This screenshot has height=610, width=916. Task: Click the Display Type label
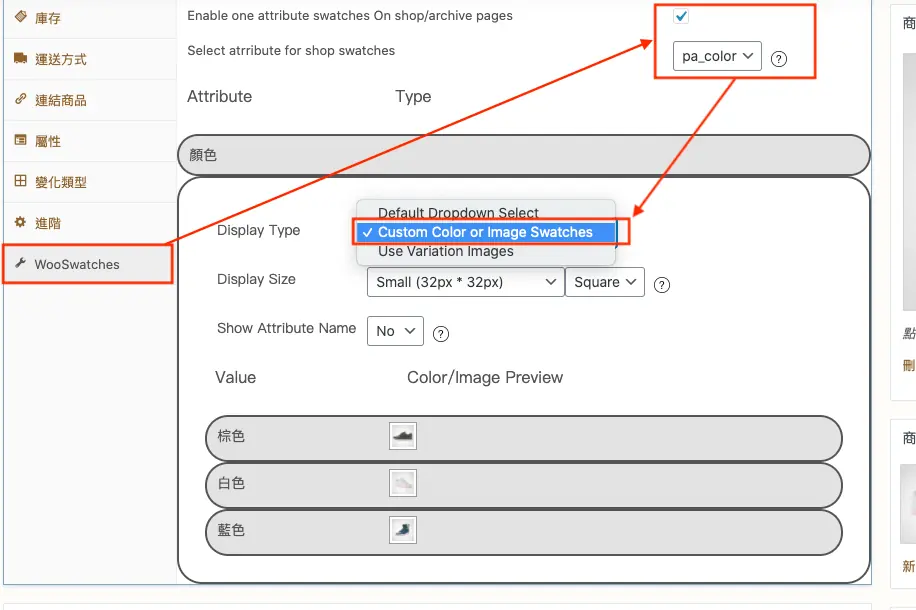click(258, 230)
